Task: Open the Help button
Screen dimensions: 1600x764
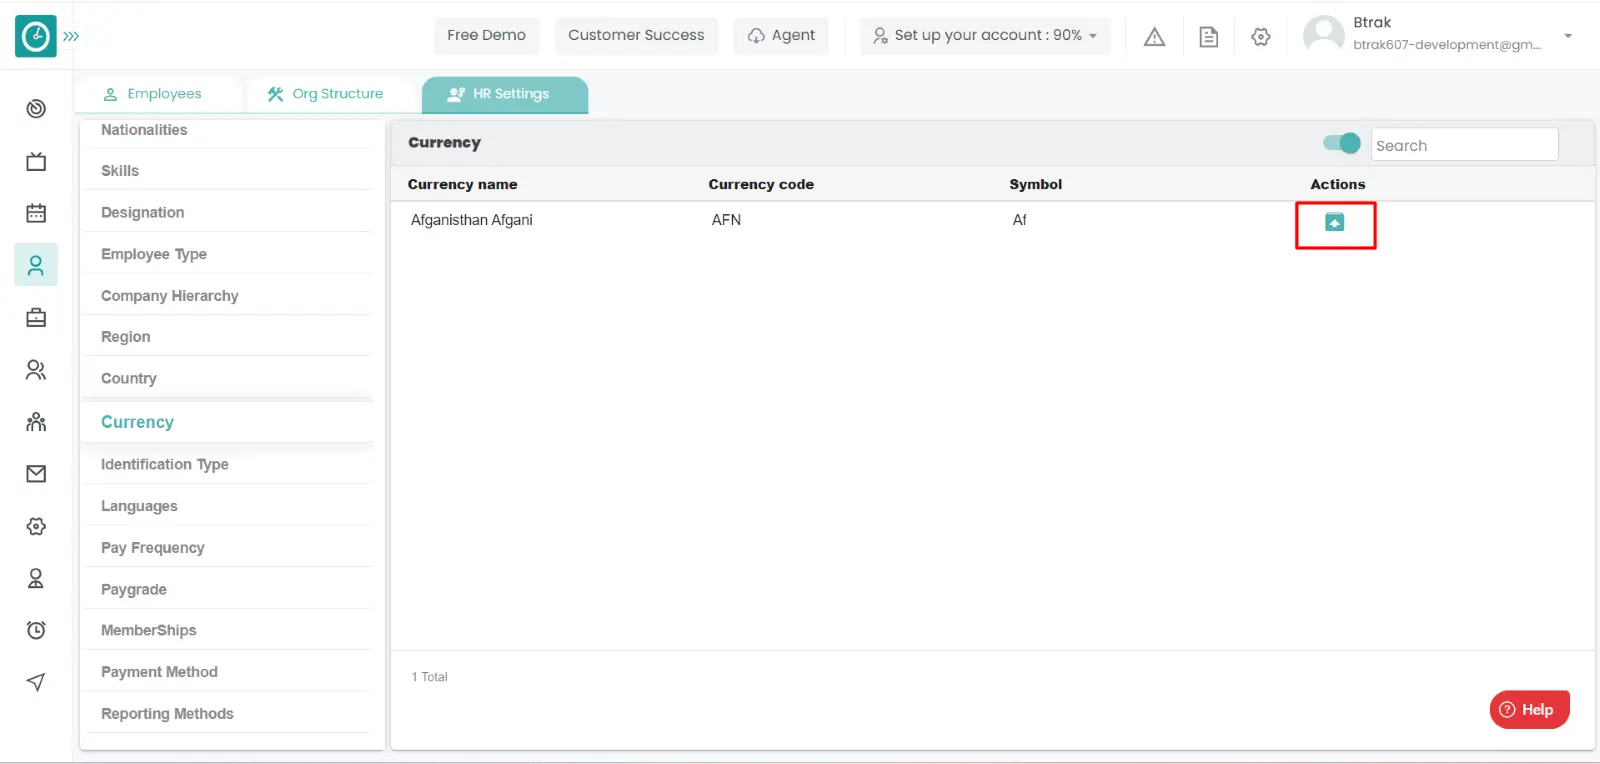Action: coord(1529,709)
